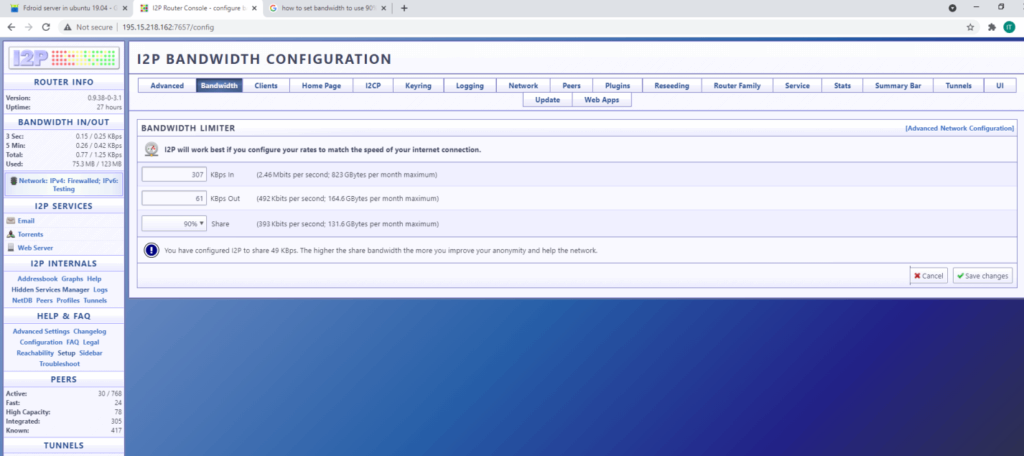The height and width of the screenshot is (456, 1024).
Task: Open Logs link in sidebar
Action: 101,289
